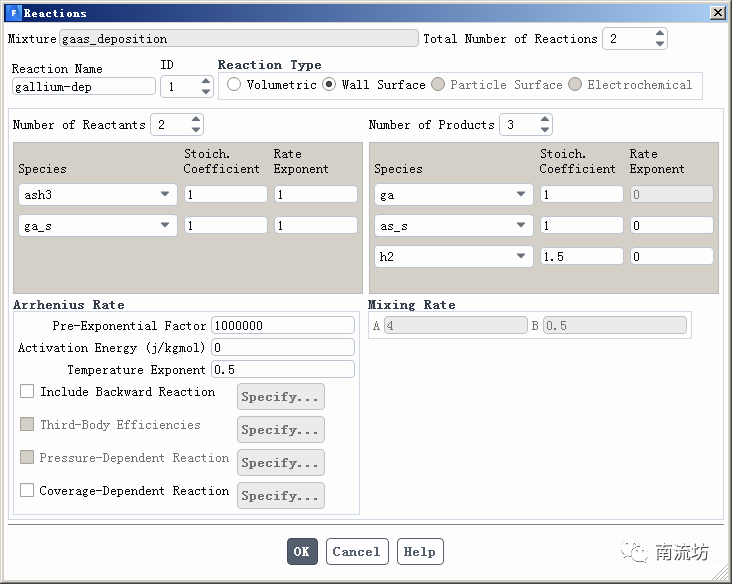Increase Total Number of Reactions
Viewport: 732px width, 584px height.
pyautogui.click(x=659, y=34)
